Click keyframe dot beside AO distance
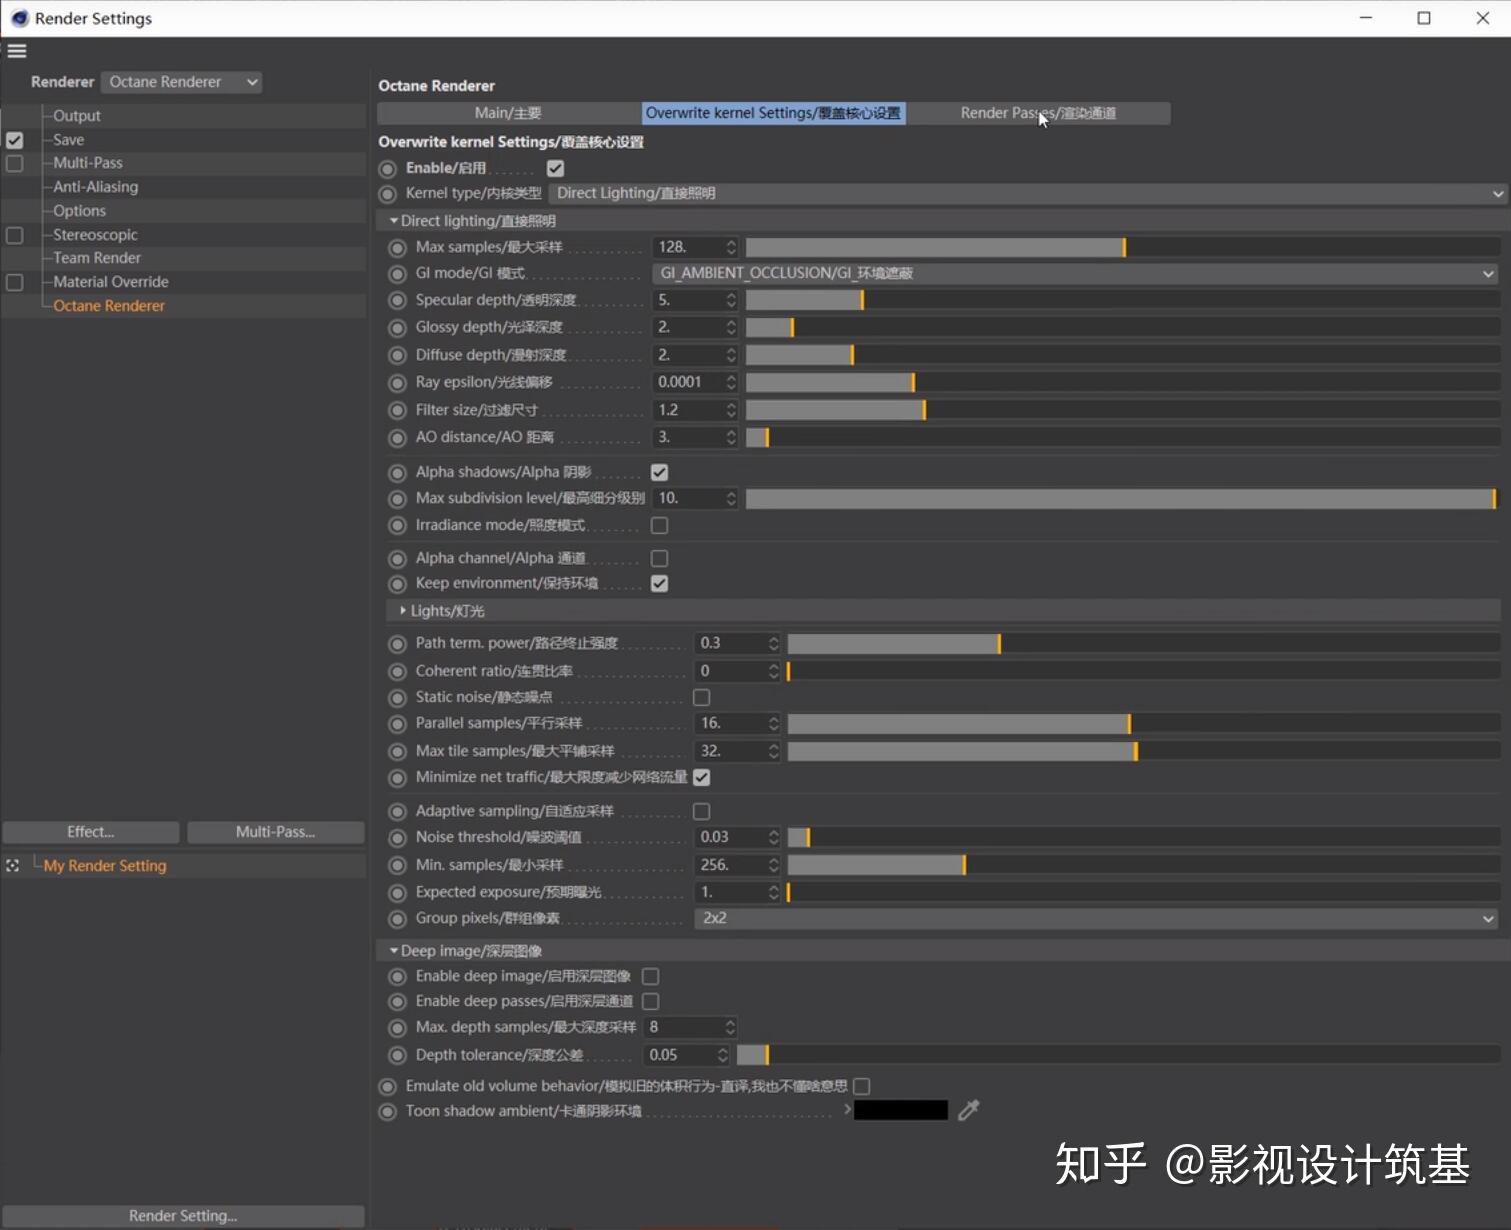 [x=397, y=438]
